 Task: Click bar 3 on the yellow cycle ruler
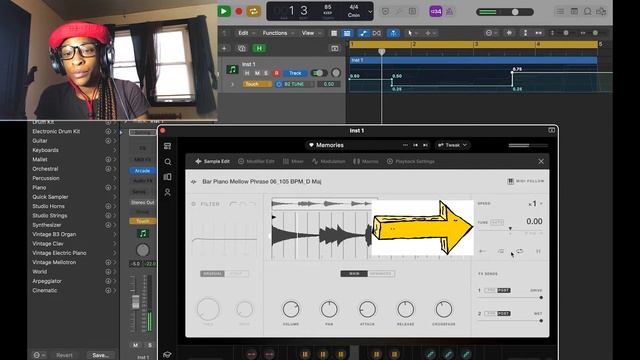pos(476,44)
